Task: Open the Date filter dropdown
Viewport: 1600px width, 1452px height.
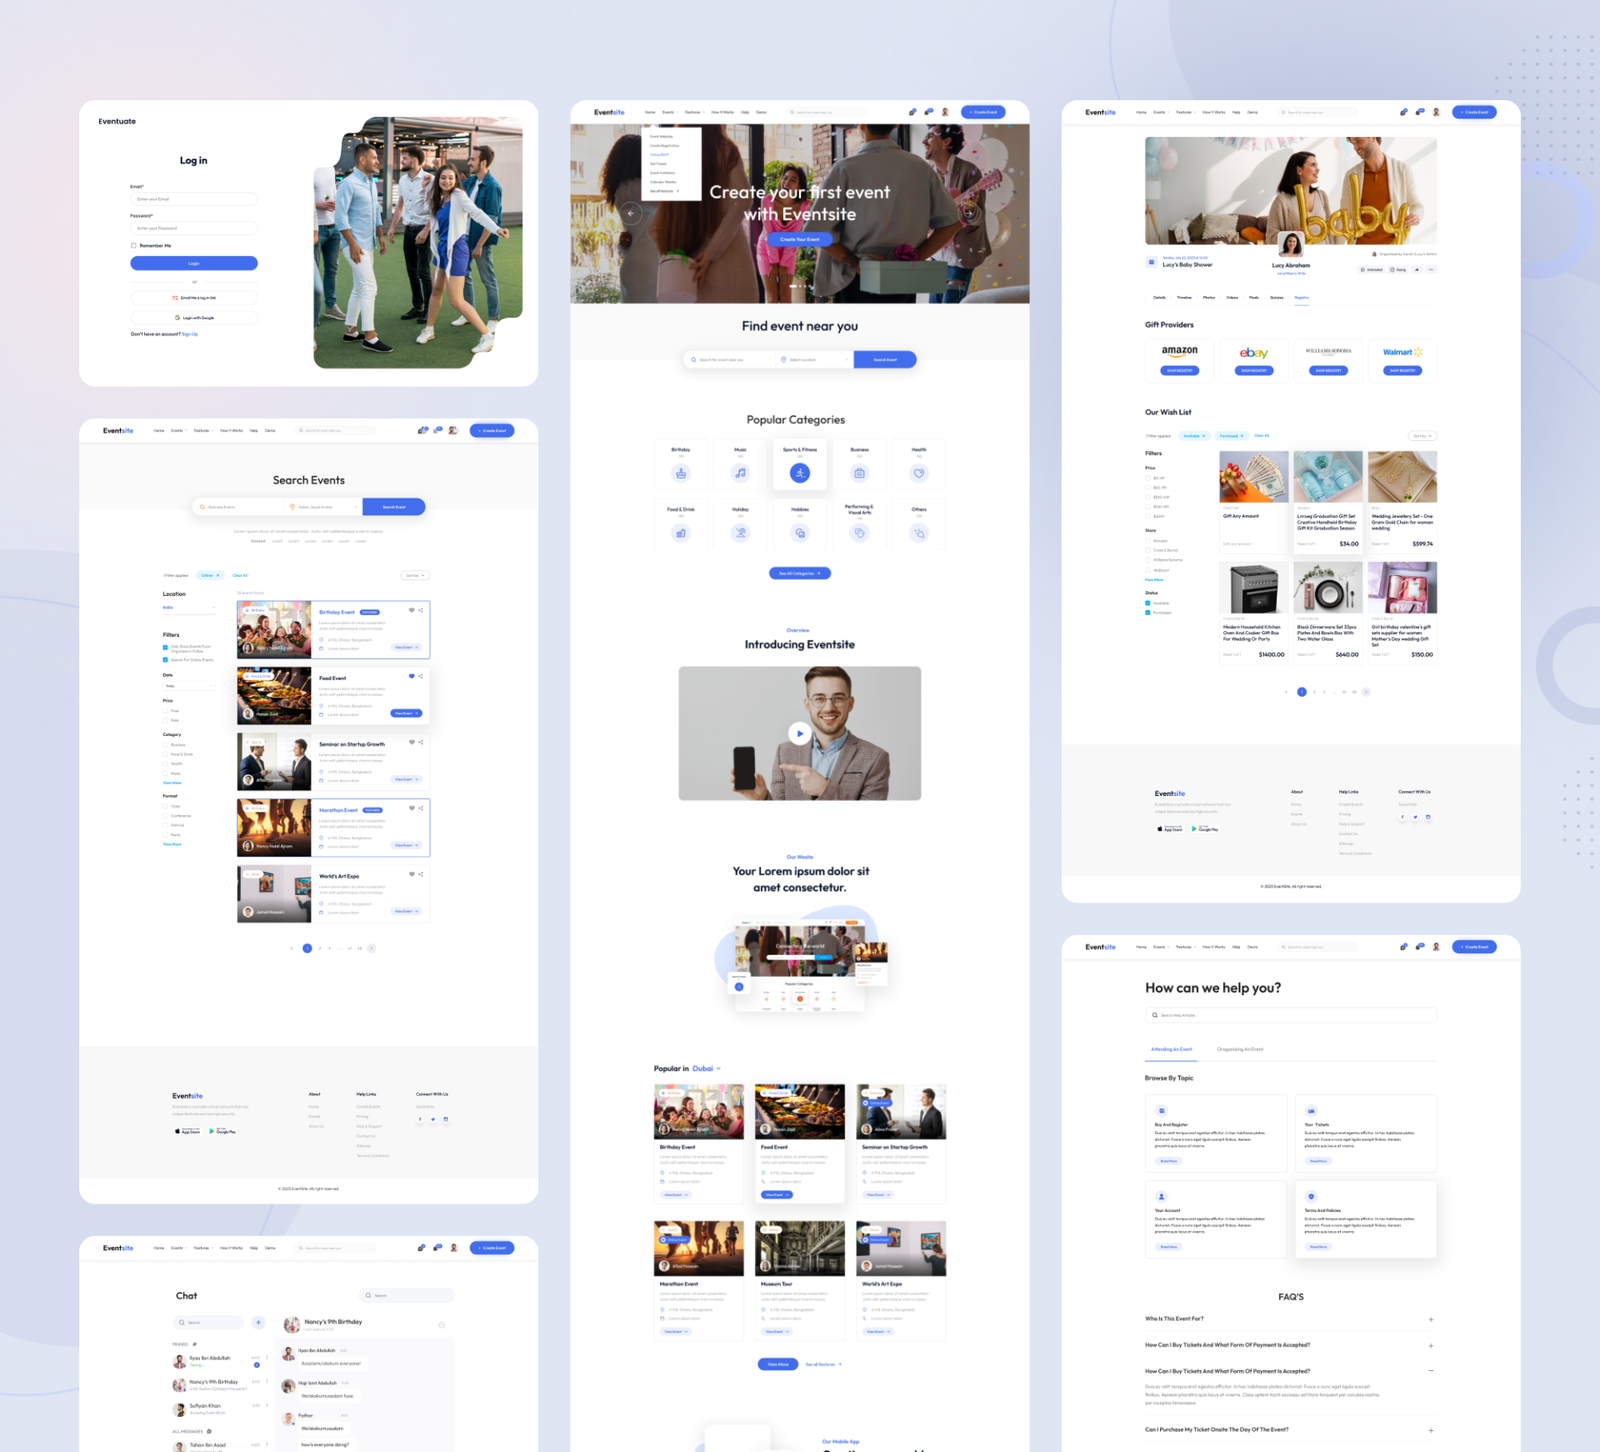Action: coord(189,686)
